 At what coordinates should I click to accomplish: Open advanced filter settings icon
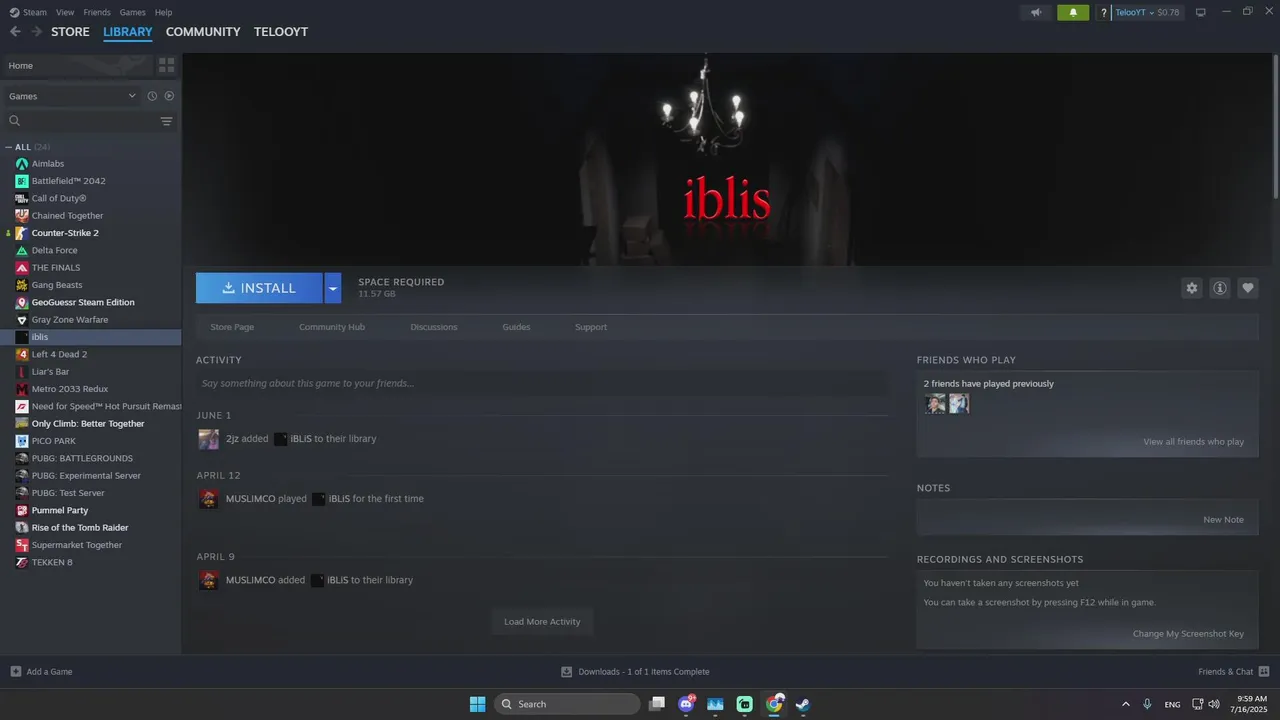coord(166,121)
